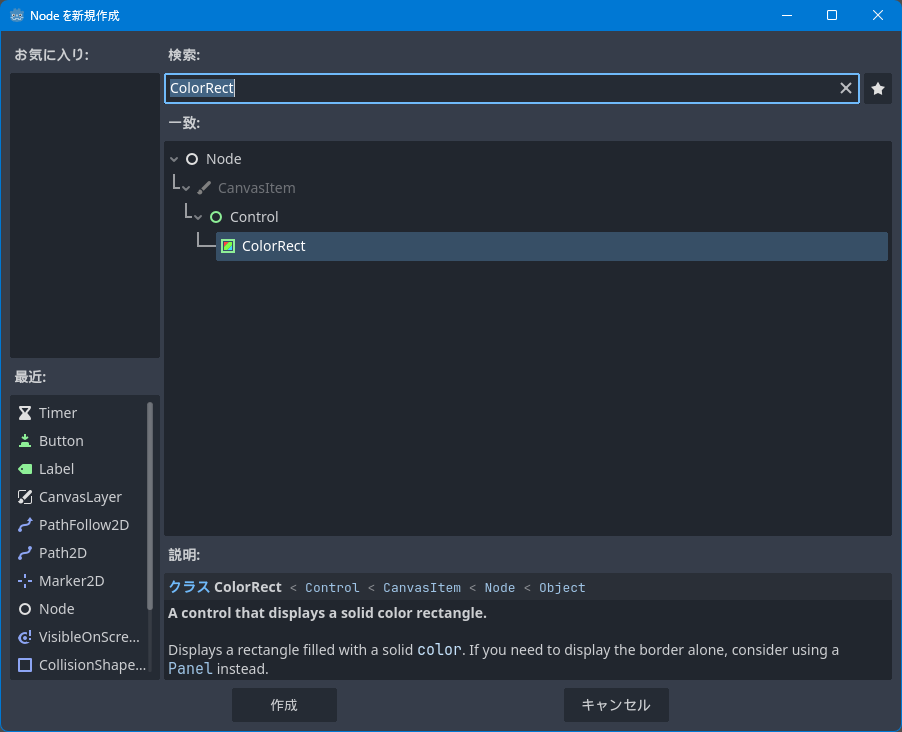Open the Panel link in the description text
This screenshot has height=732, width=902.
pos(190,669)
